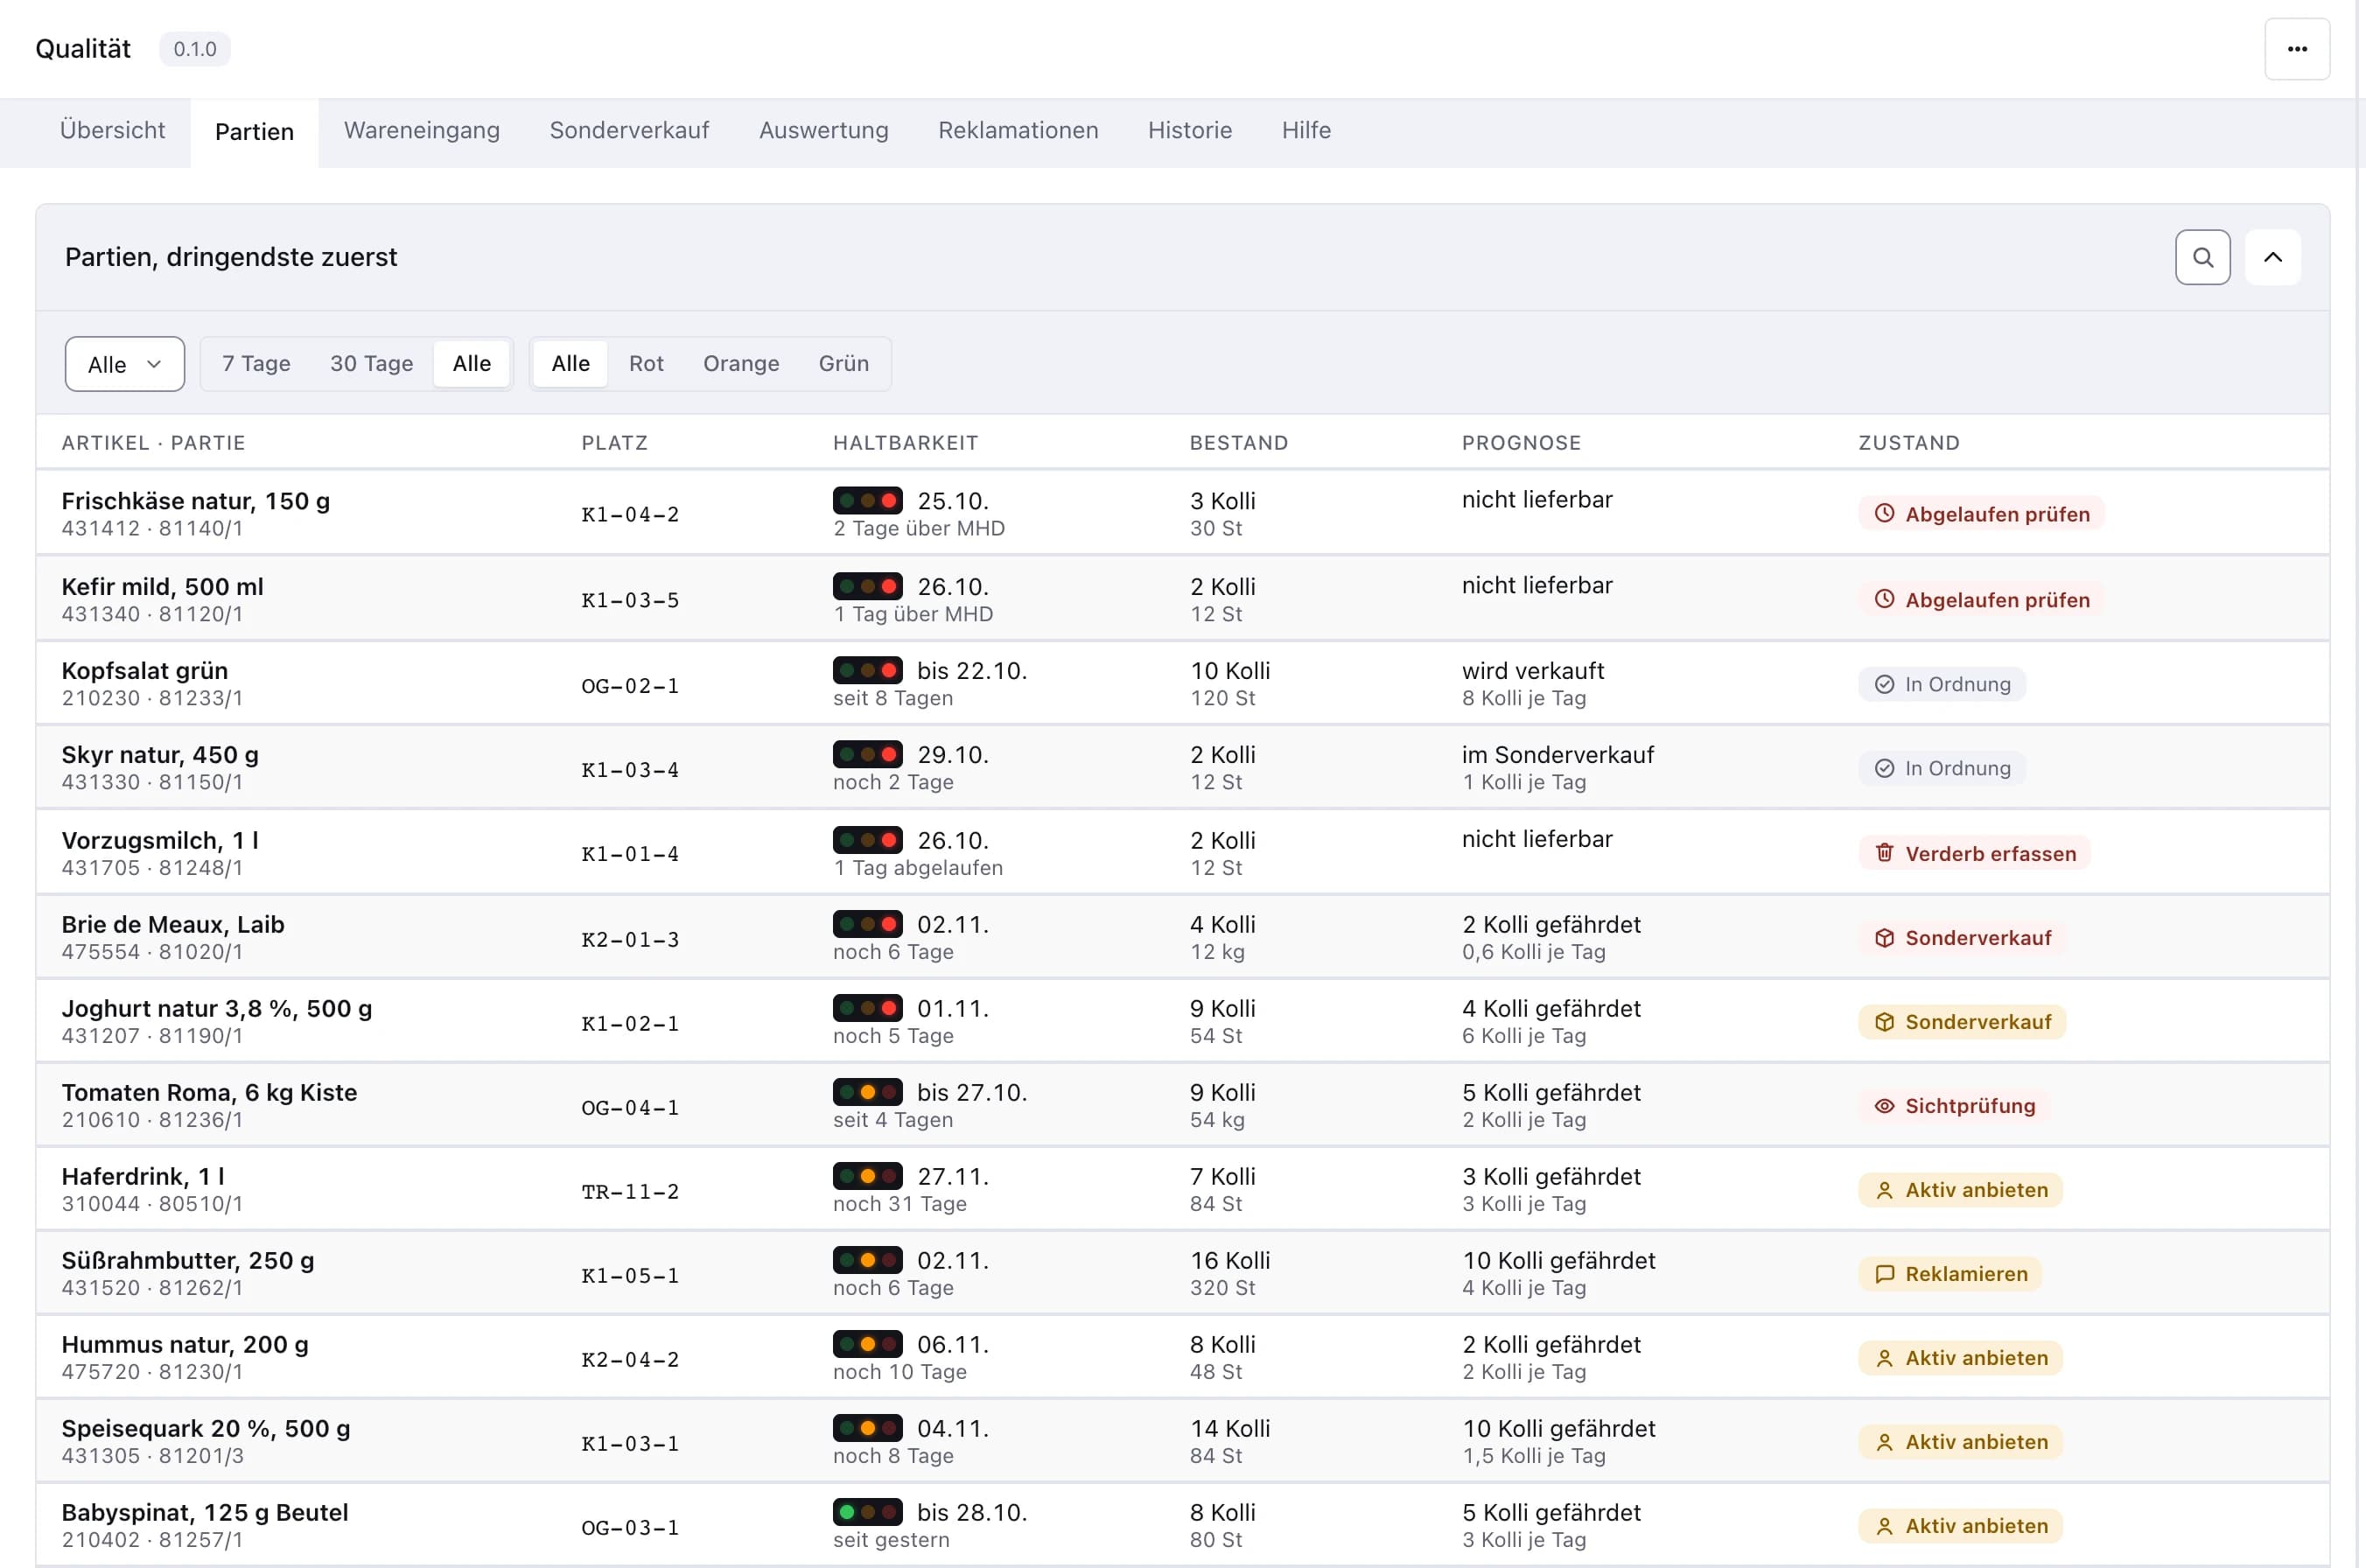Open the Sonderverkauf tab
2366x1568 pixels.
point(629,131)
